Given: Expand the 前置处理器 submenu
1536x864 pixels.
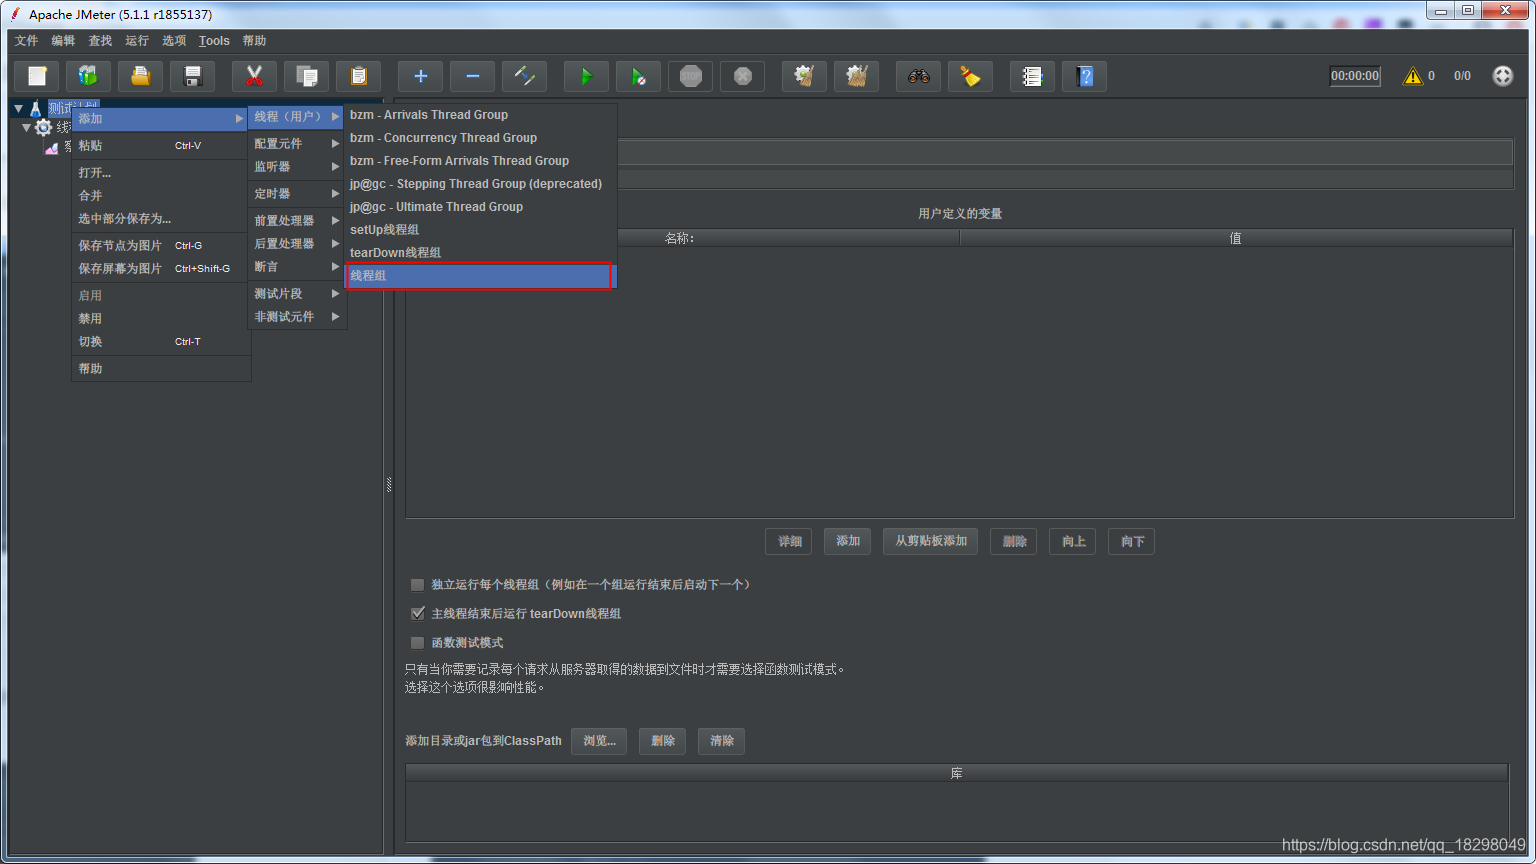Looking at the screenshot, I should tap(297, 221).
